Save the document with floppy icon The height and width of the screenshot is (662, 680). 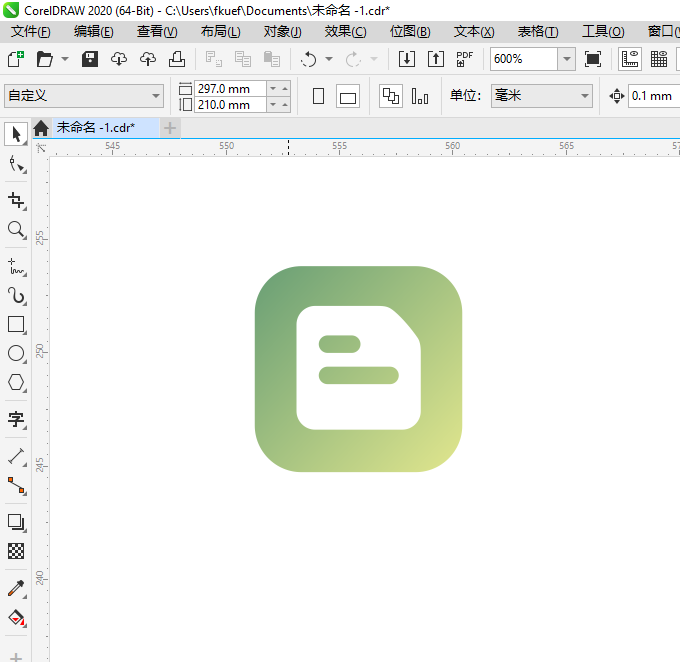(x=90, y=59)
